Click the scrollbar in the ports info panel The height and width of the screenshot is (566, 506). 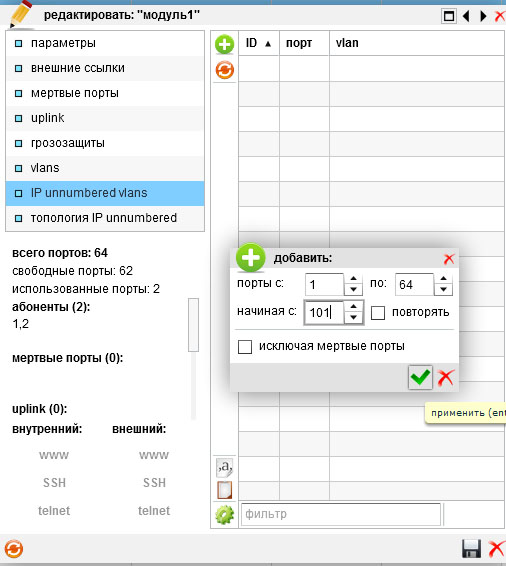click(193, 325)
